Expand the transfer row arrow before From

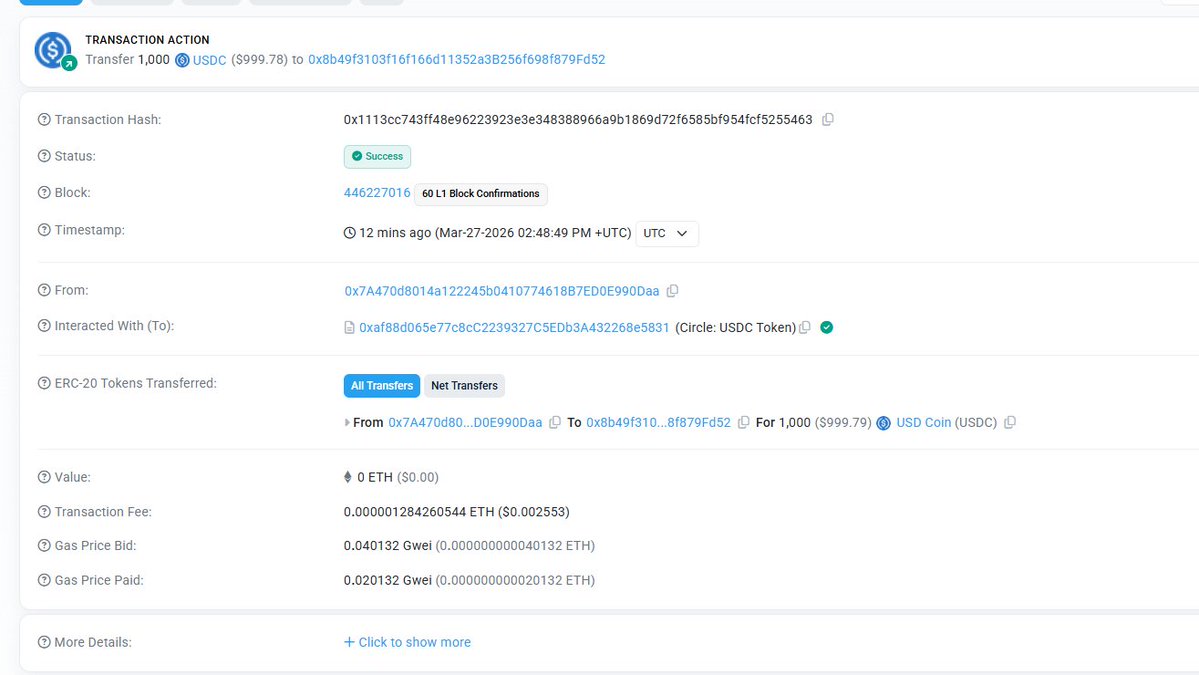tap(347, 422)
